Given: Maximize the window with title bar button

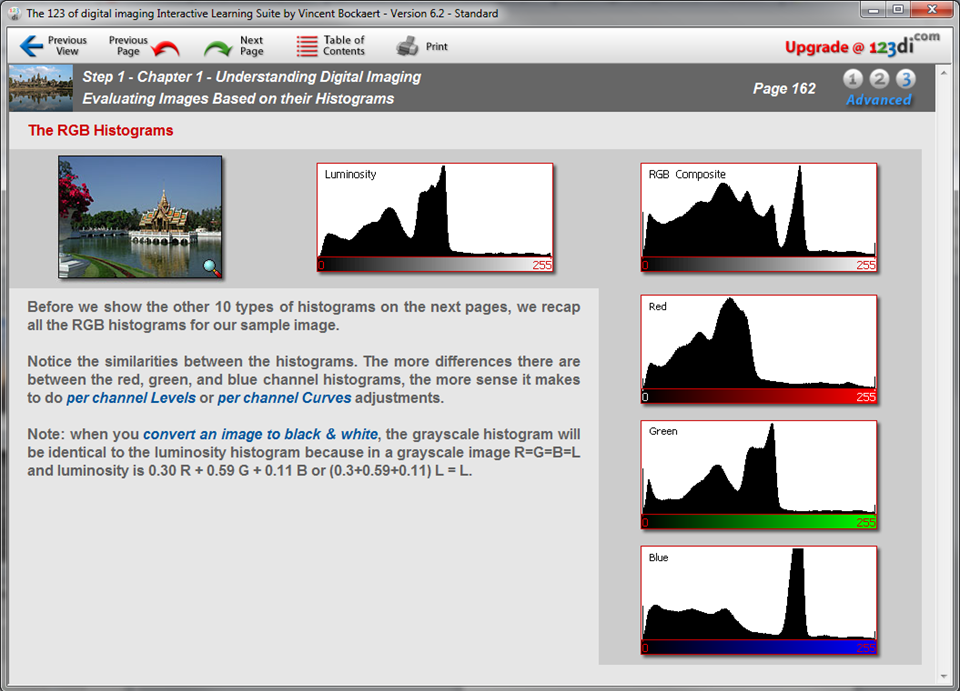Looking at the screenshot, I should point(898,9).
